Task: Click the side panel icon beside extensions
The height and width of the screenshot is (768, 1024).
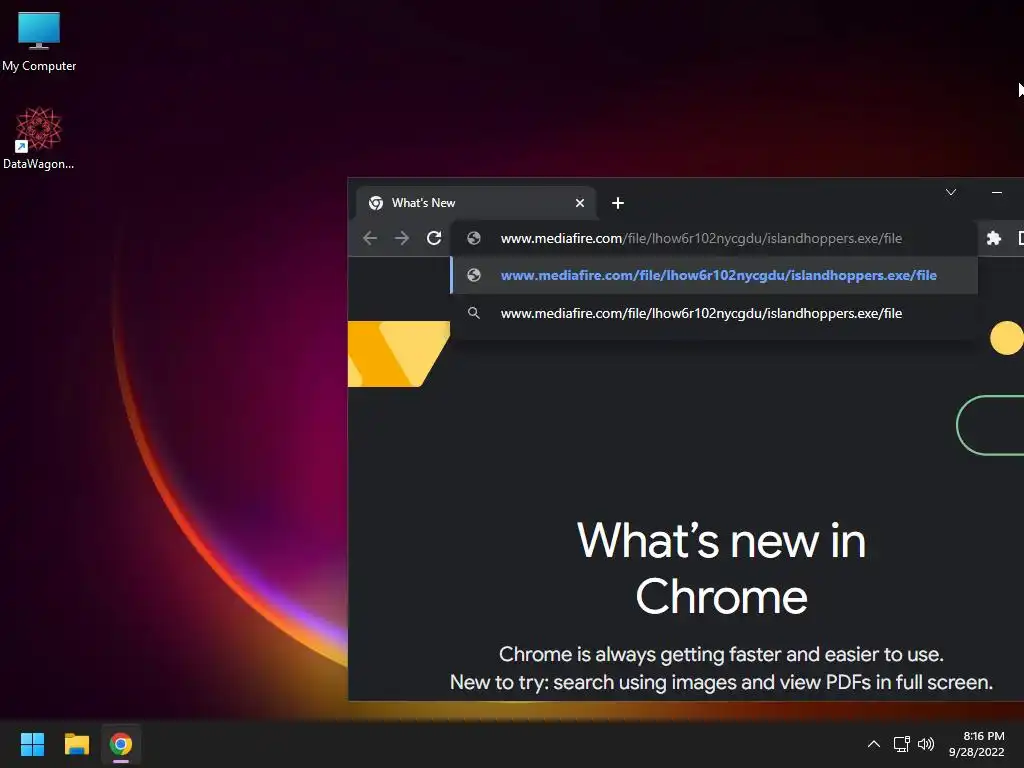Action: pyautogui.click(x=1021, y=238)
